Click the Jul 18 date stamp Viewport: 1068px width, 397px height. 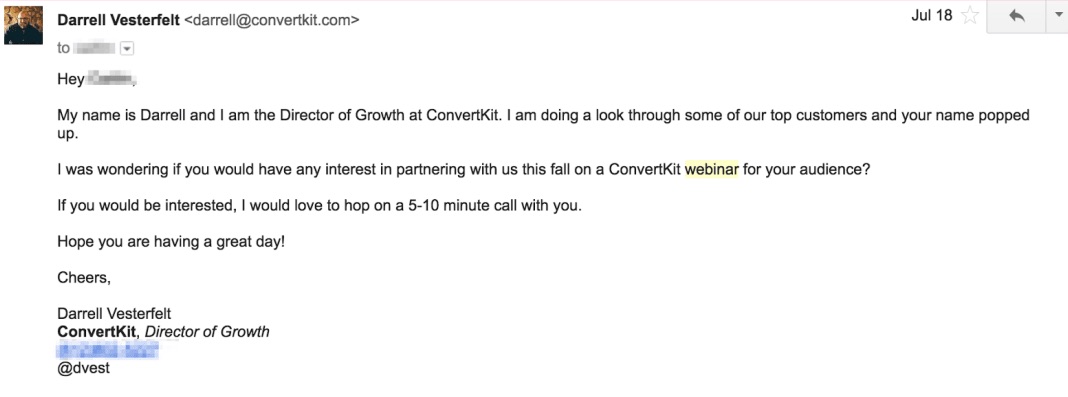(x=932, y=16)
